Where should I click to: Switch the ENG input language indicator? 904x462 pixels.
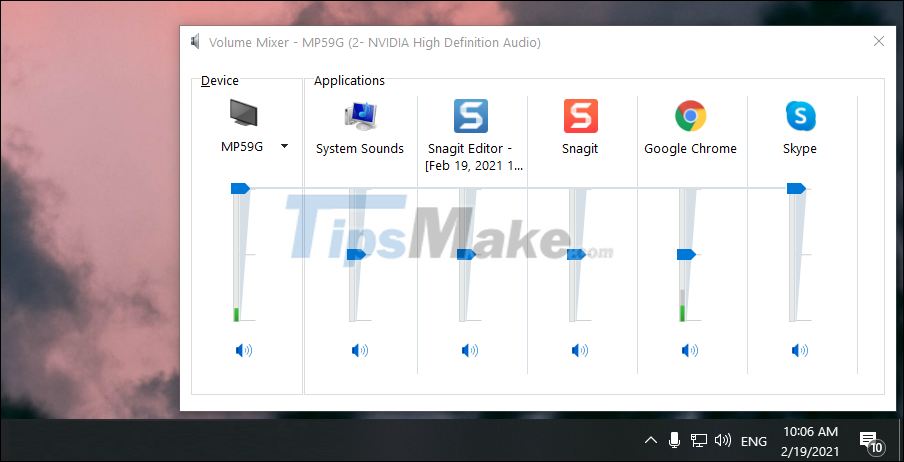pyautogui.click(x=754, y=442)
